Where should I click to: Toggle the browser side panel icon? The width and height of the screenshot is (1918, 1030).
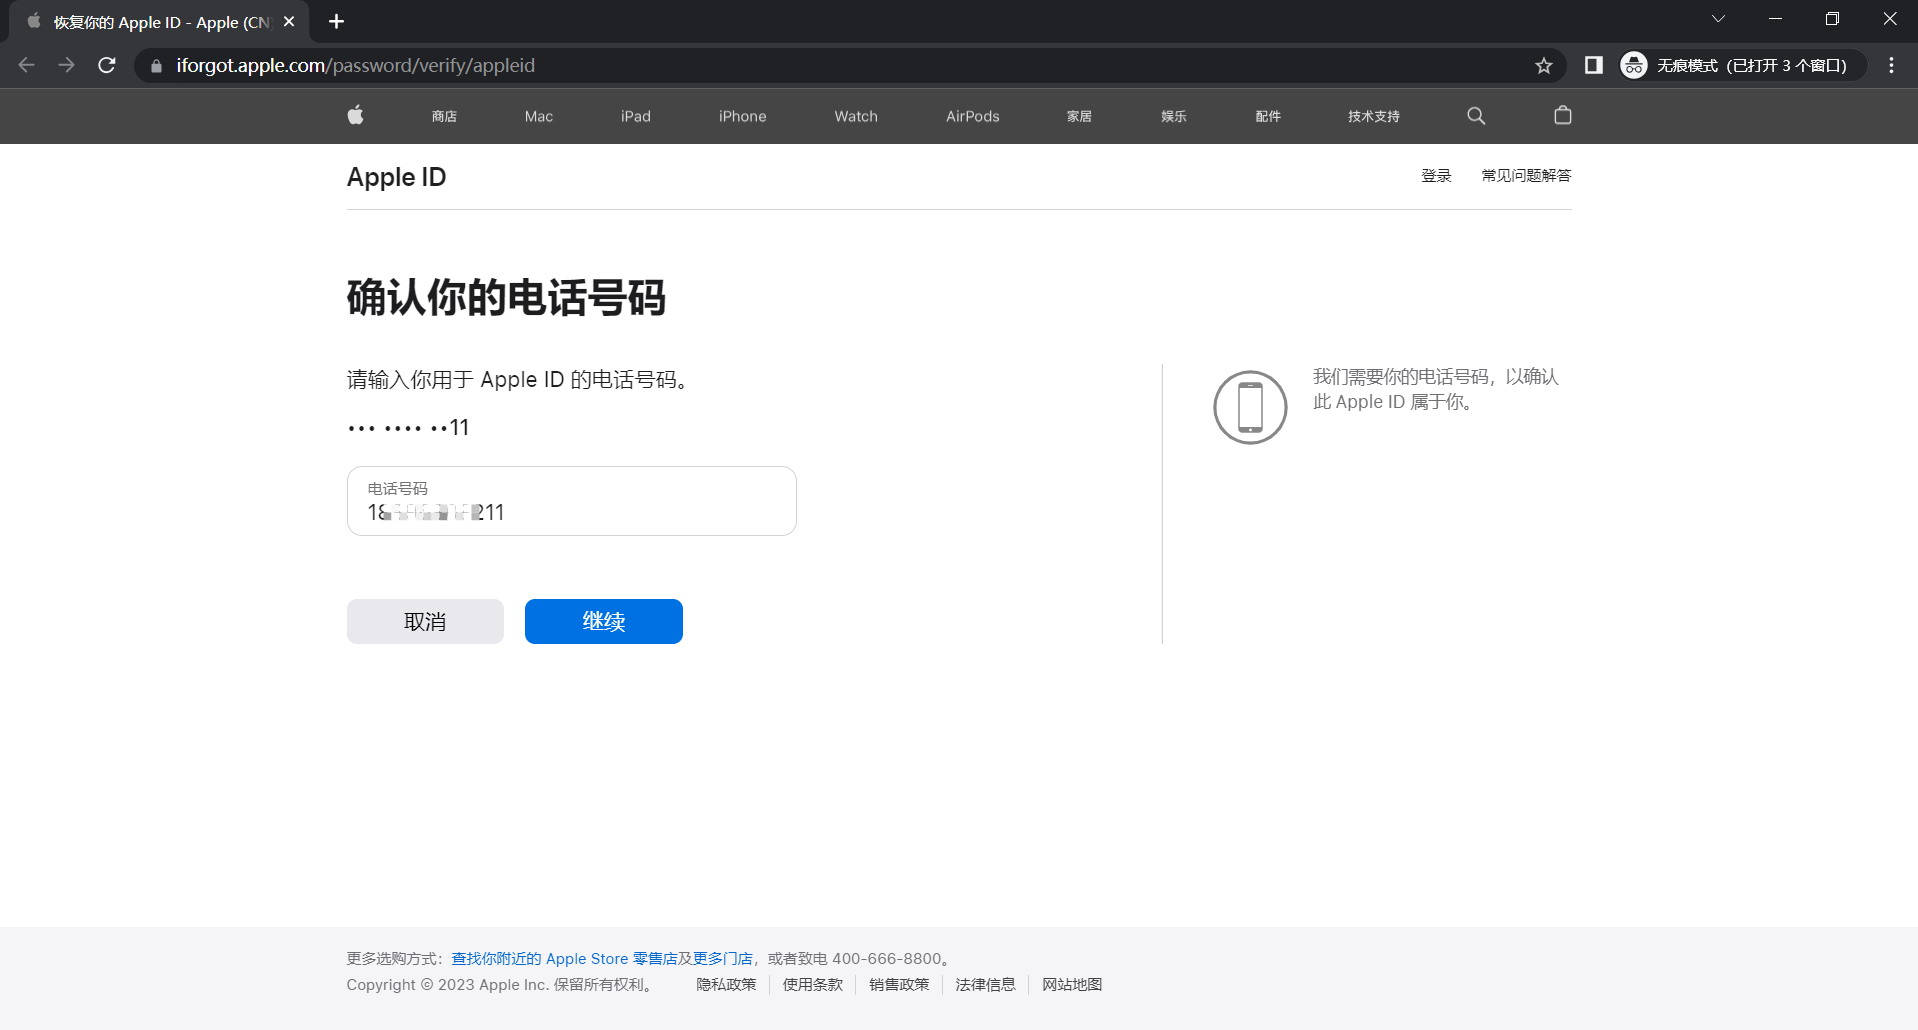[1594, 65]
